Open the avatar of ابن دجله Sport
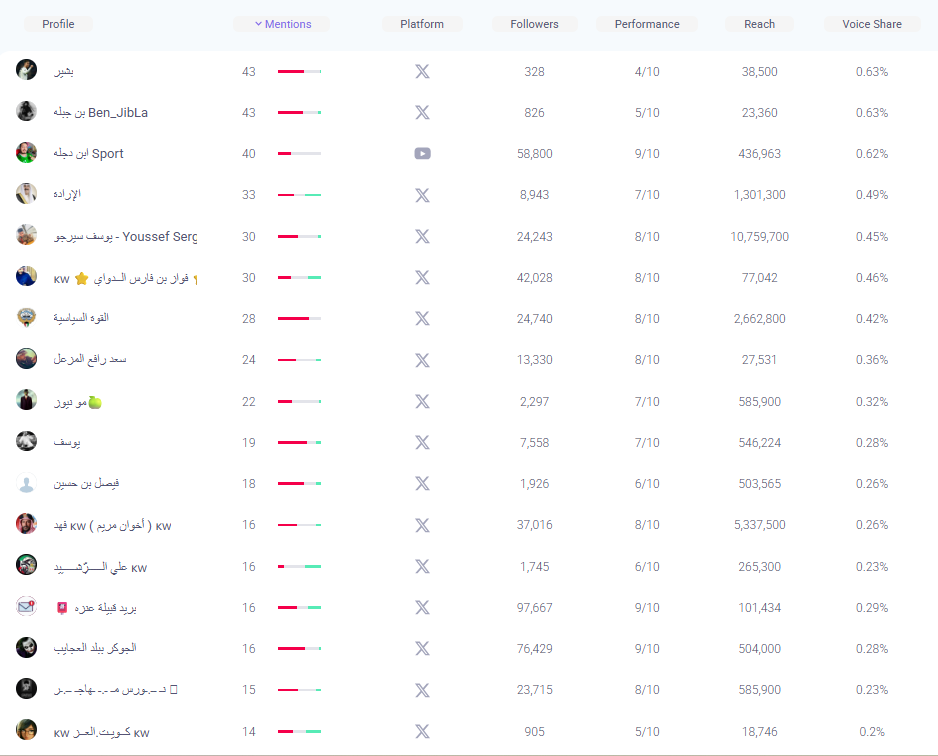938x756 pixels. (27, 153)
